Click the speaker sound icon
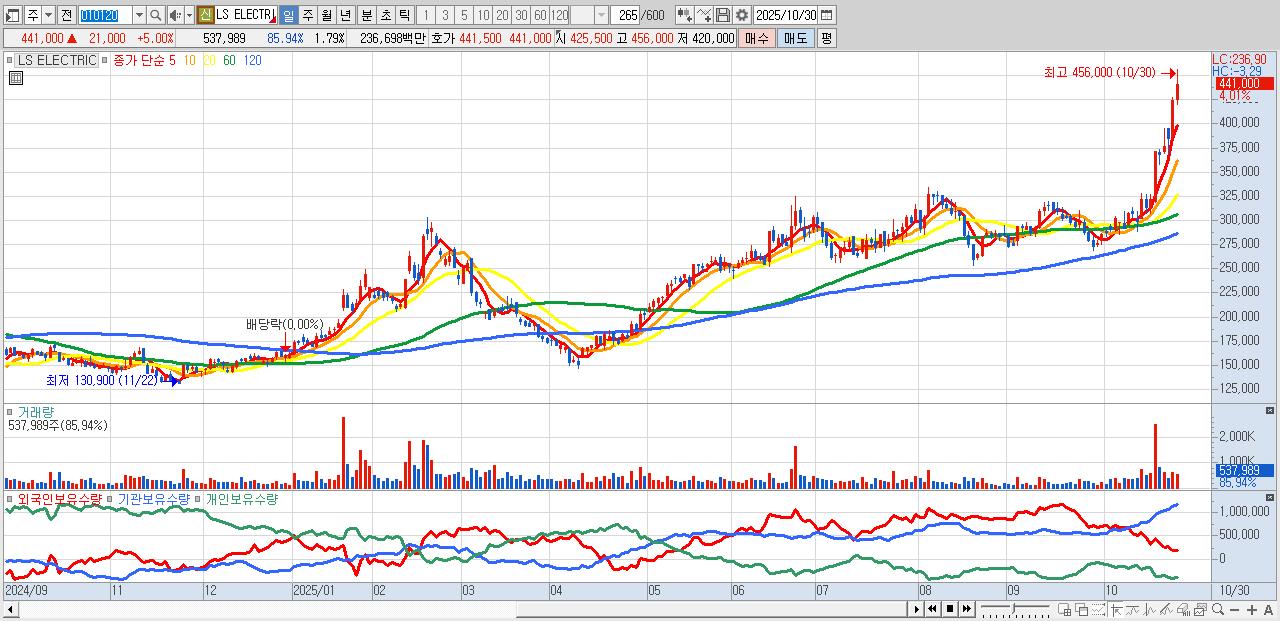This screenshot has height=621, width=1280. coord(175,15)
